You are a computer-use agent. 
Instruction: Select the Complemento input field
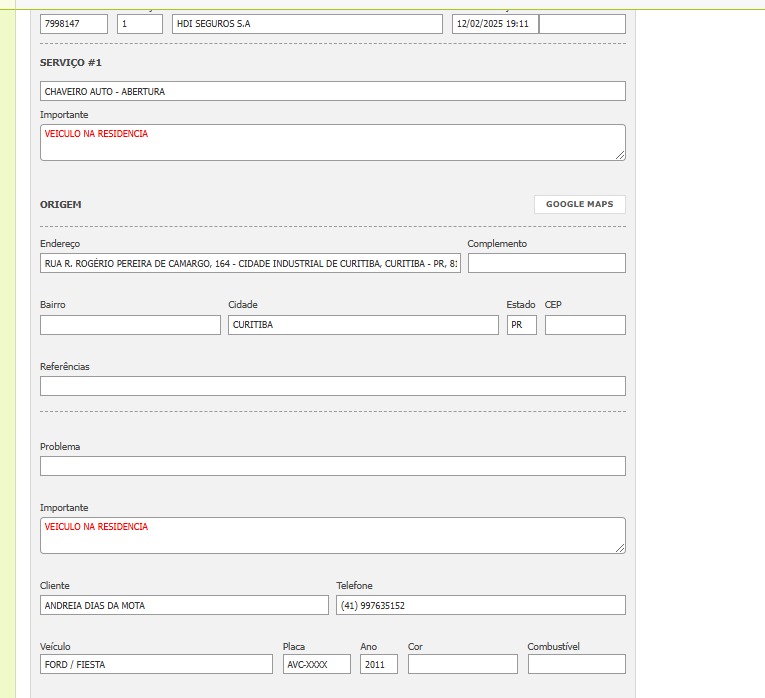click(x=546, y=263)
